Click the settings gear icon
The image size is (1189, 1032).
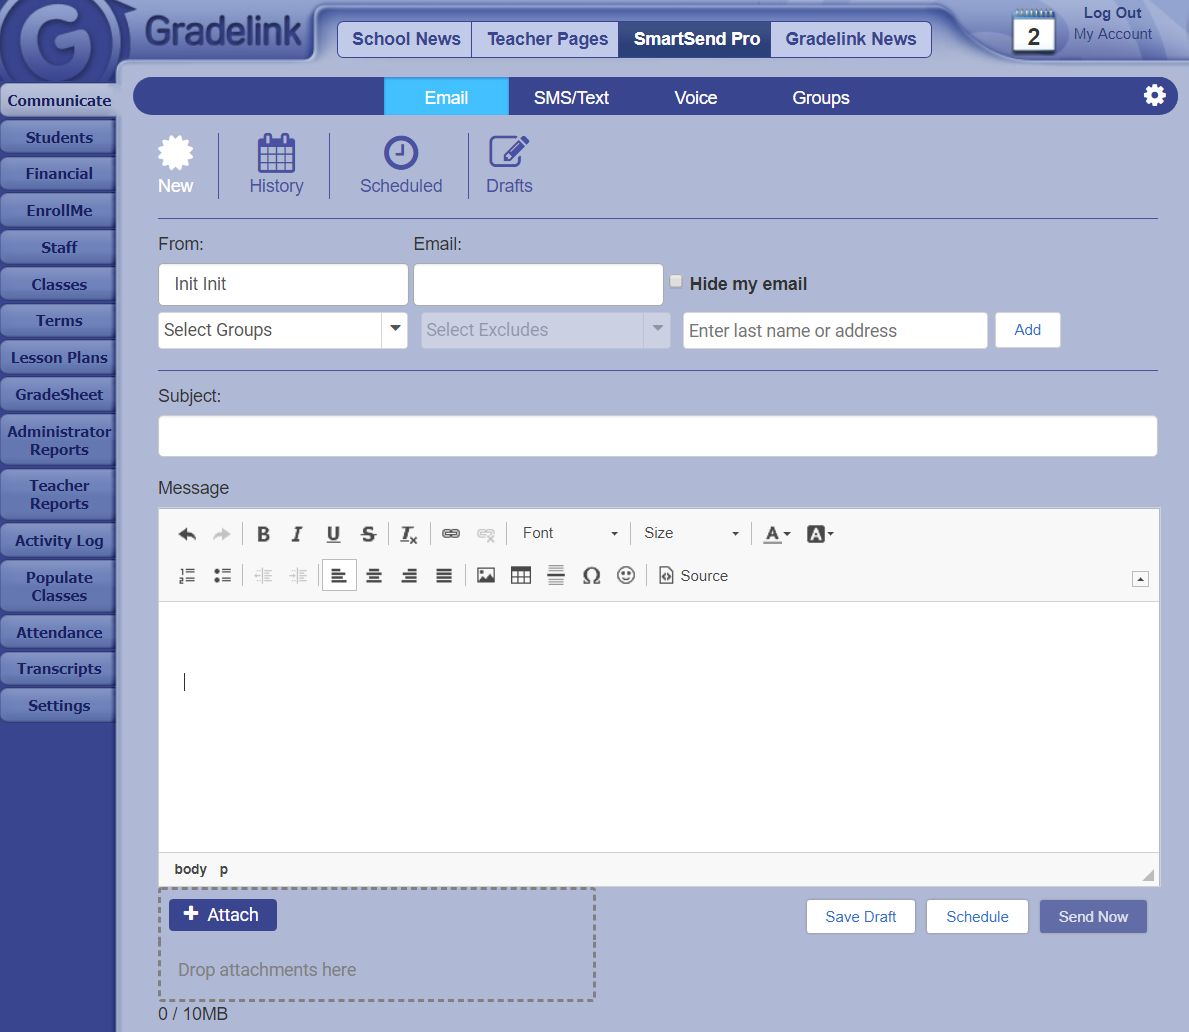point(1154,95)
